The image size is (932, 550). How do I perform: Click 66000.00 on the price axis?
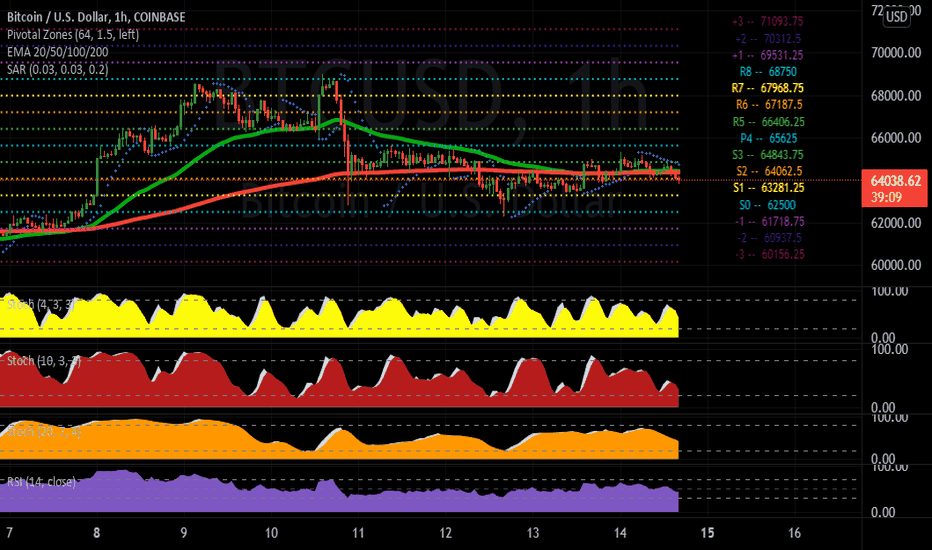(x=896, y=138)
